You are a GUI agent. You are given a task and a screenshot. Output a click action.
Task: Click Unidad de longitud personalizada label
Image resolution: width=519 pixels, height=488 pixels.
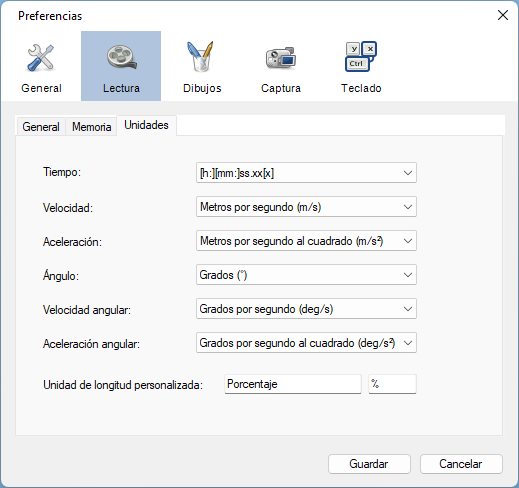pyautogui.click(x=123, y=385)
